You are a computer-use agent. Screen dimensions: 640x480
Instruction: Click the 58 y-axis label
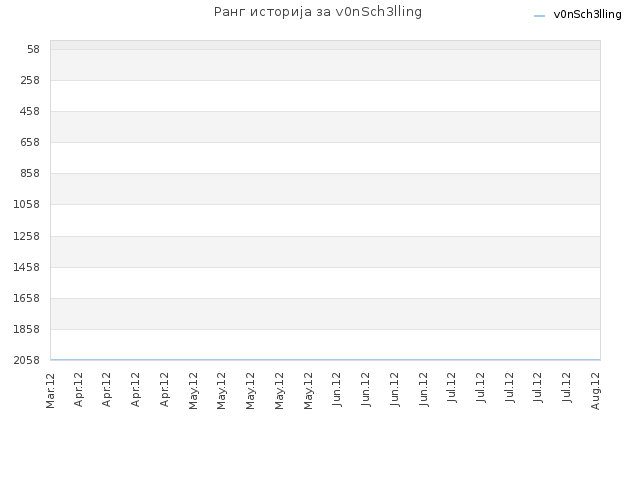(33, 49)
